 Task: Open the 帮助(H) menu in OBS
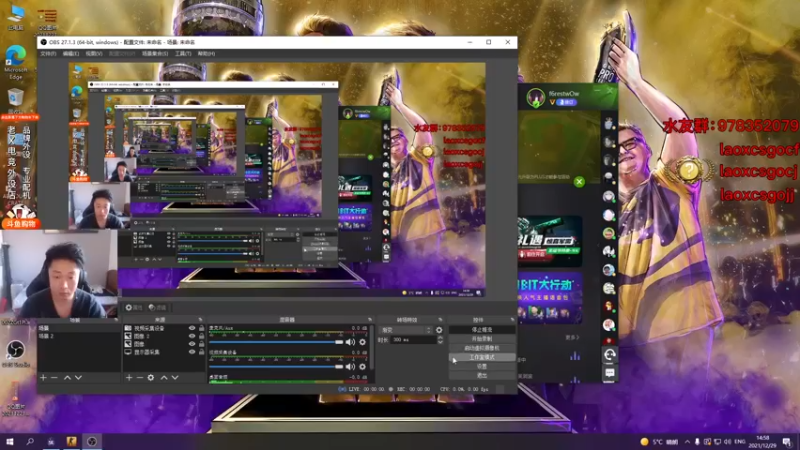(x=206, y=54)
